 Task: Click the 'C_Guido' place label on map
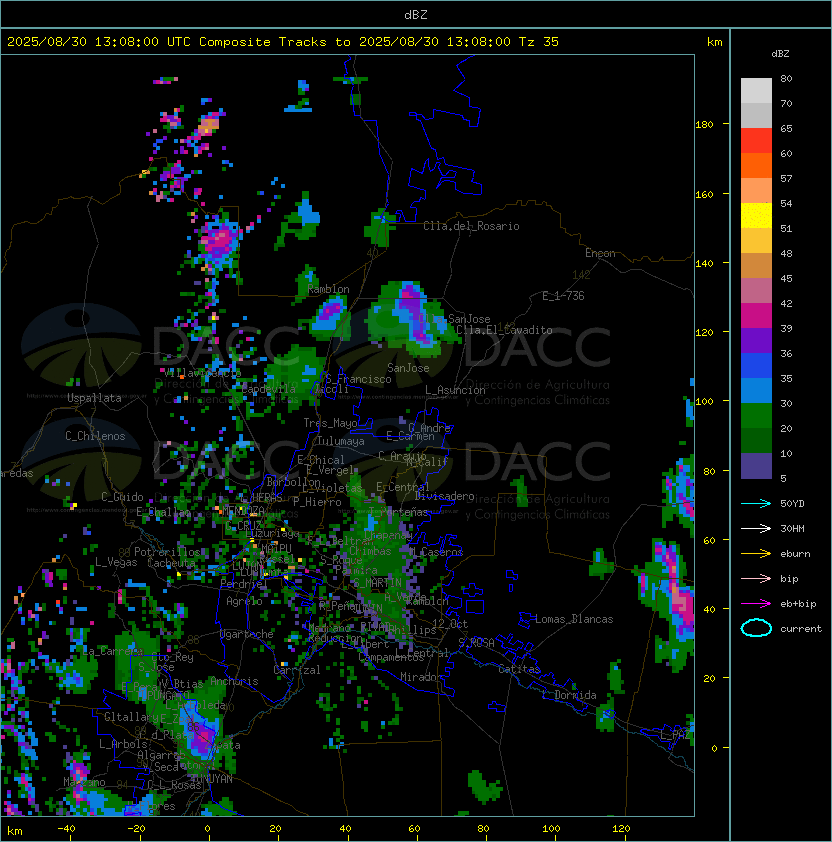122,497
